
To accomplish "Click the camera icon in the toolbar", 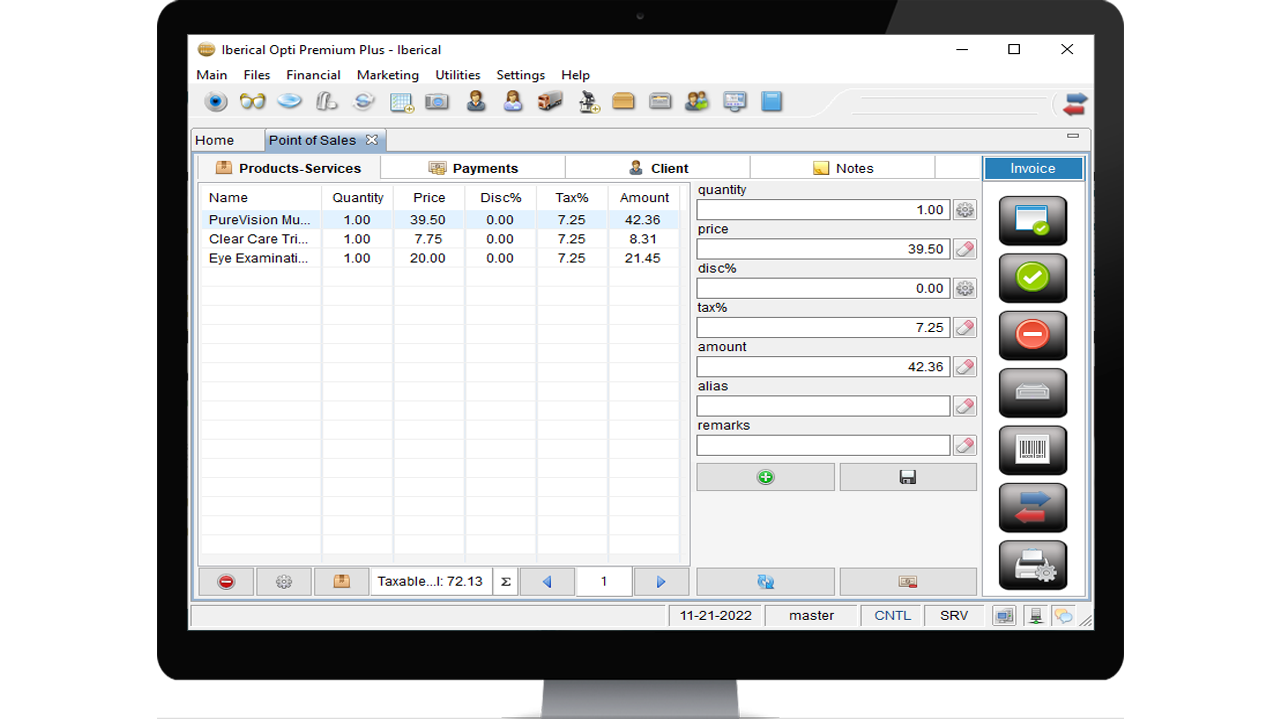I will pos(437,102).
